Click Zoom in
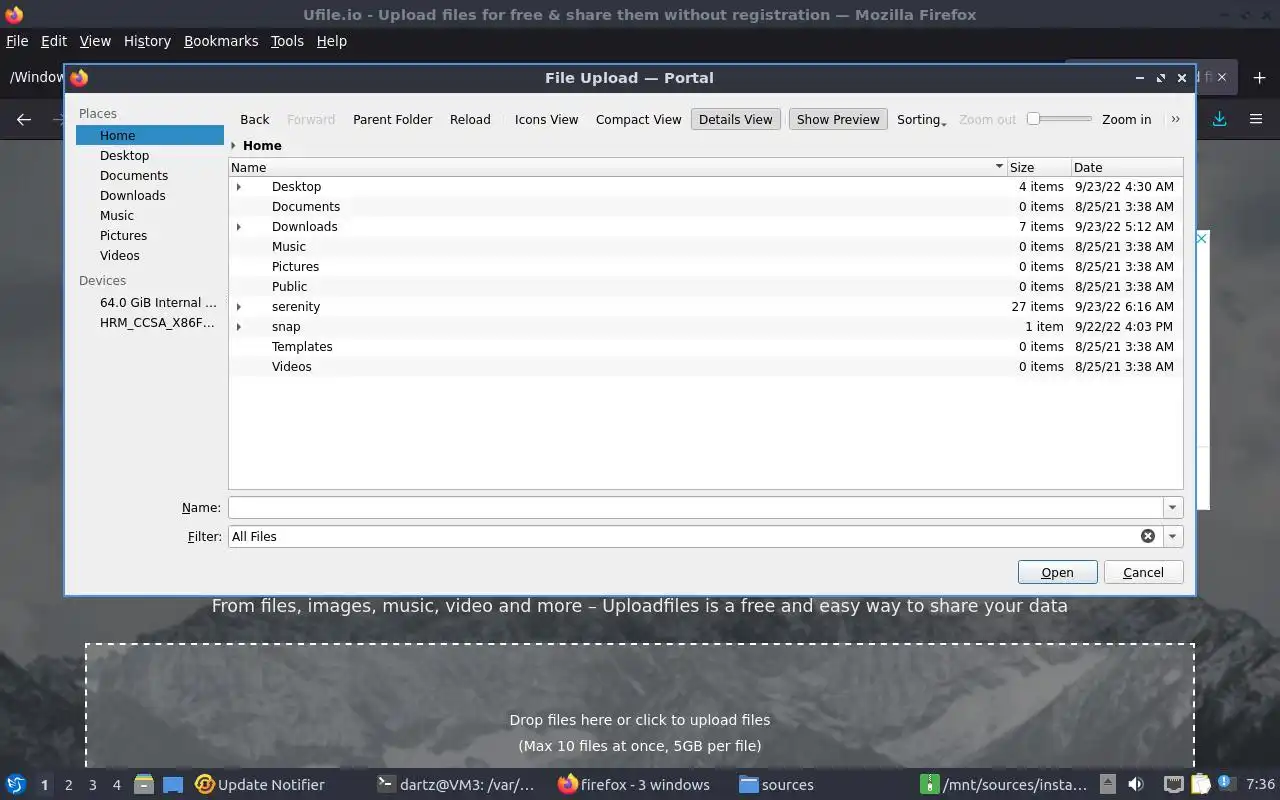Screen dimensions: 1280x800 (1126, 119)
